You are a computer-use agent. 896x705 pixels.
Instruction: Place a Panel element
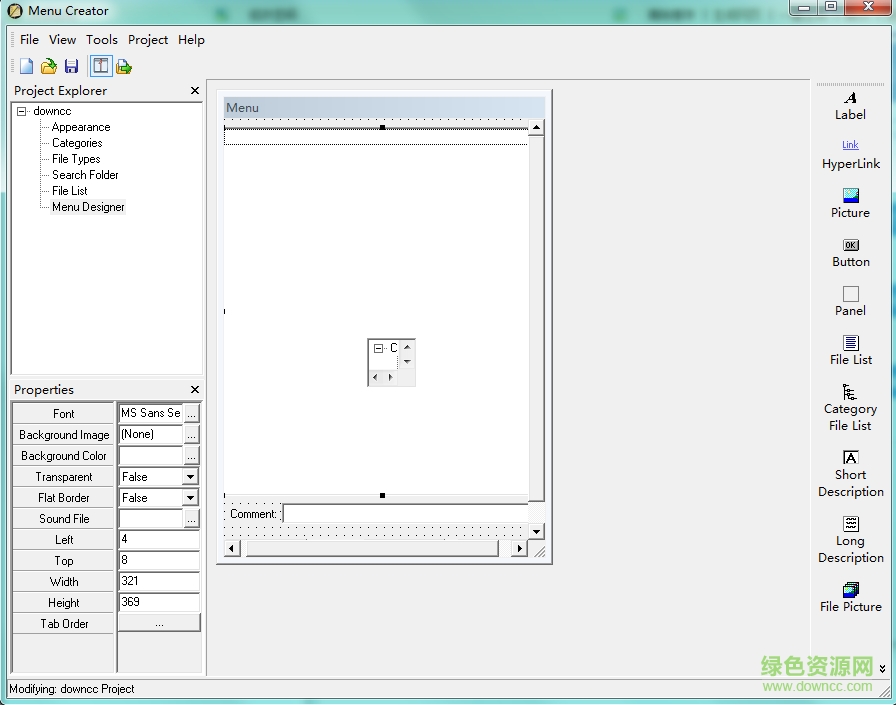point(850,301)
